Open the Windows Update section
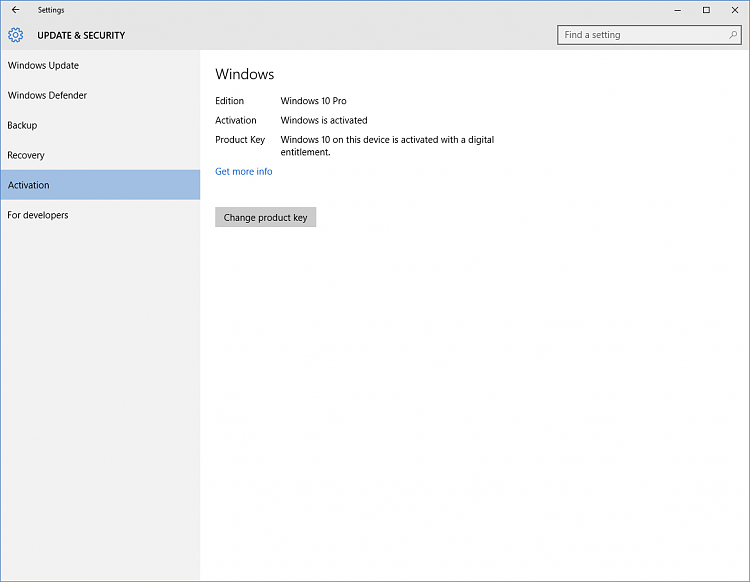 coord(100,66)
